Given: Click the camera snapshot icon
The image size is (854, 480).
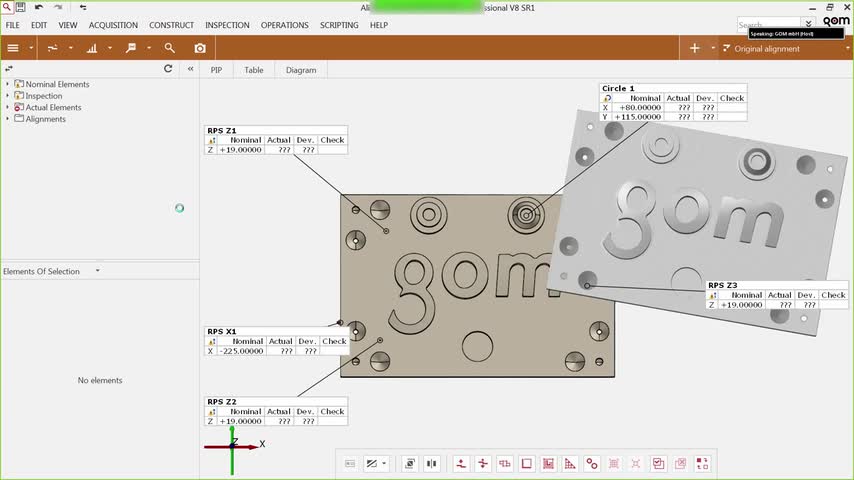Looking at the screenshot, I should click(200, 48).
